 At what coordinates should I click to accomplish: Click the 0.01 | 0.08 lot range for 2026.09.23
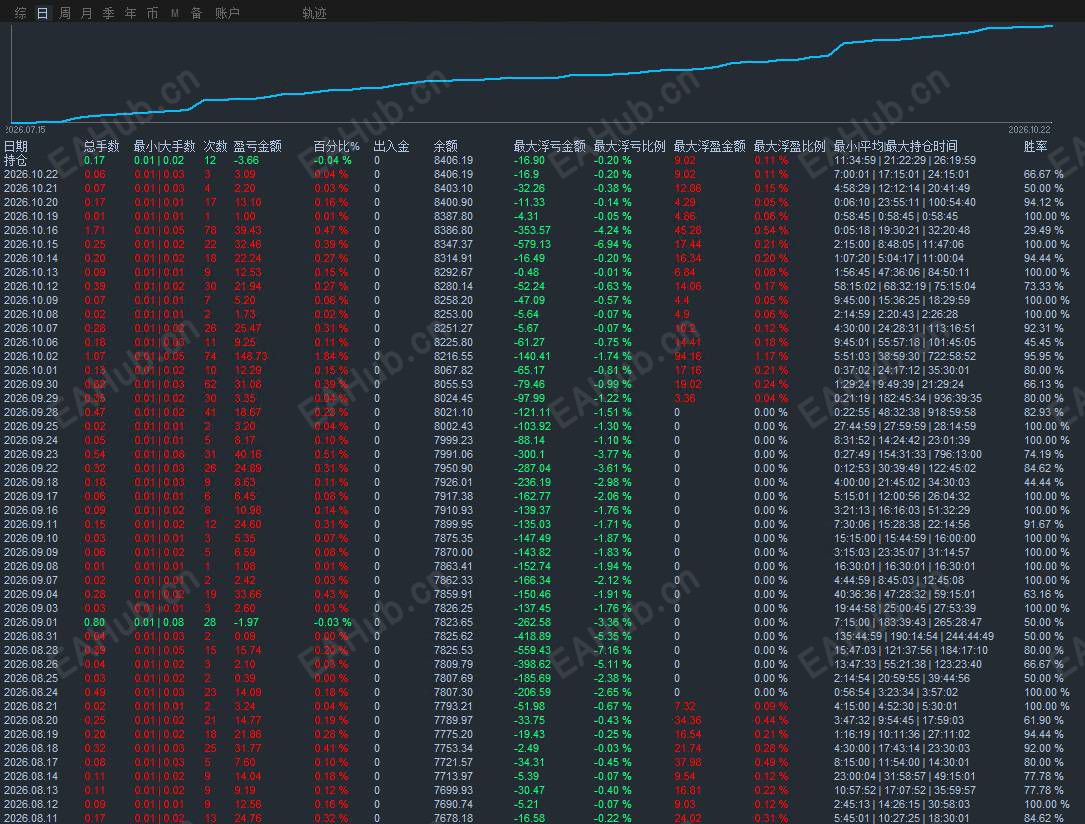tap(159, 455)
